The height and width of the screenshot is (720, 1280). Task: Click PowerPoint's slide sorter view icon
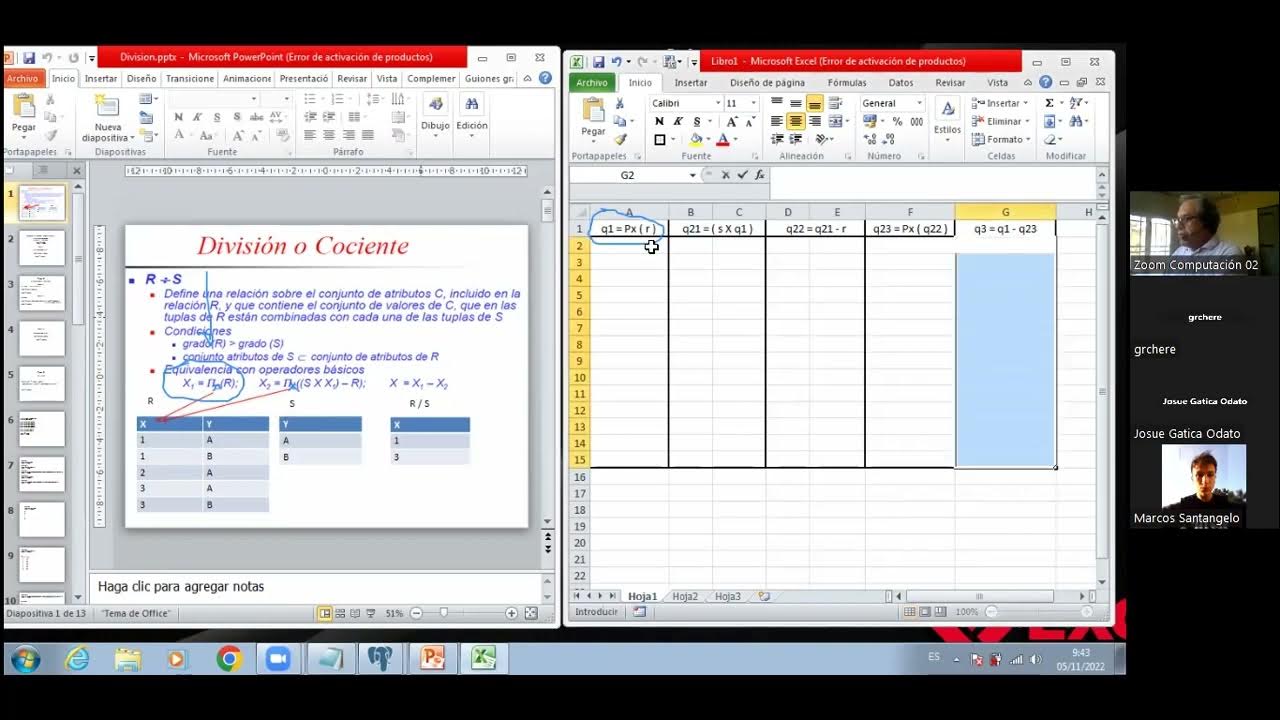(x=340, y=613)
